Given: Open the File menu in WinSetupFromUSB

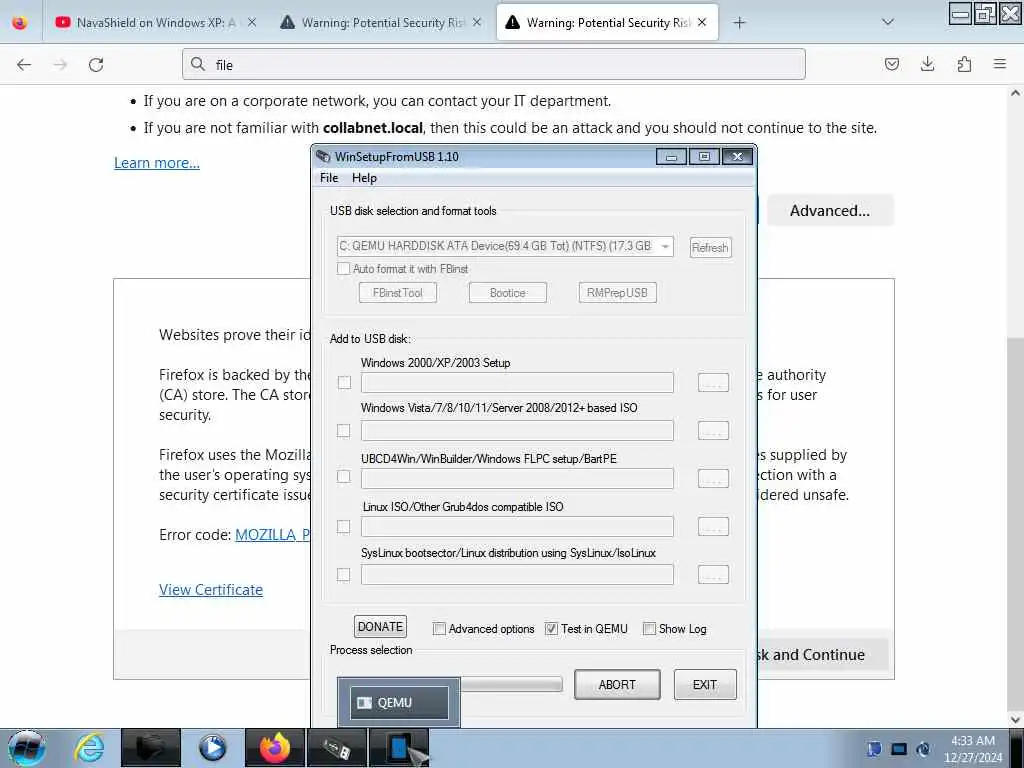Looking at the screenshot, I should pos(328,178).
